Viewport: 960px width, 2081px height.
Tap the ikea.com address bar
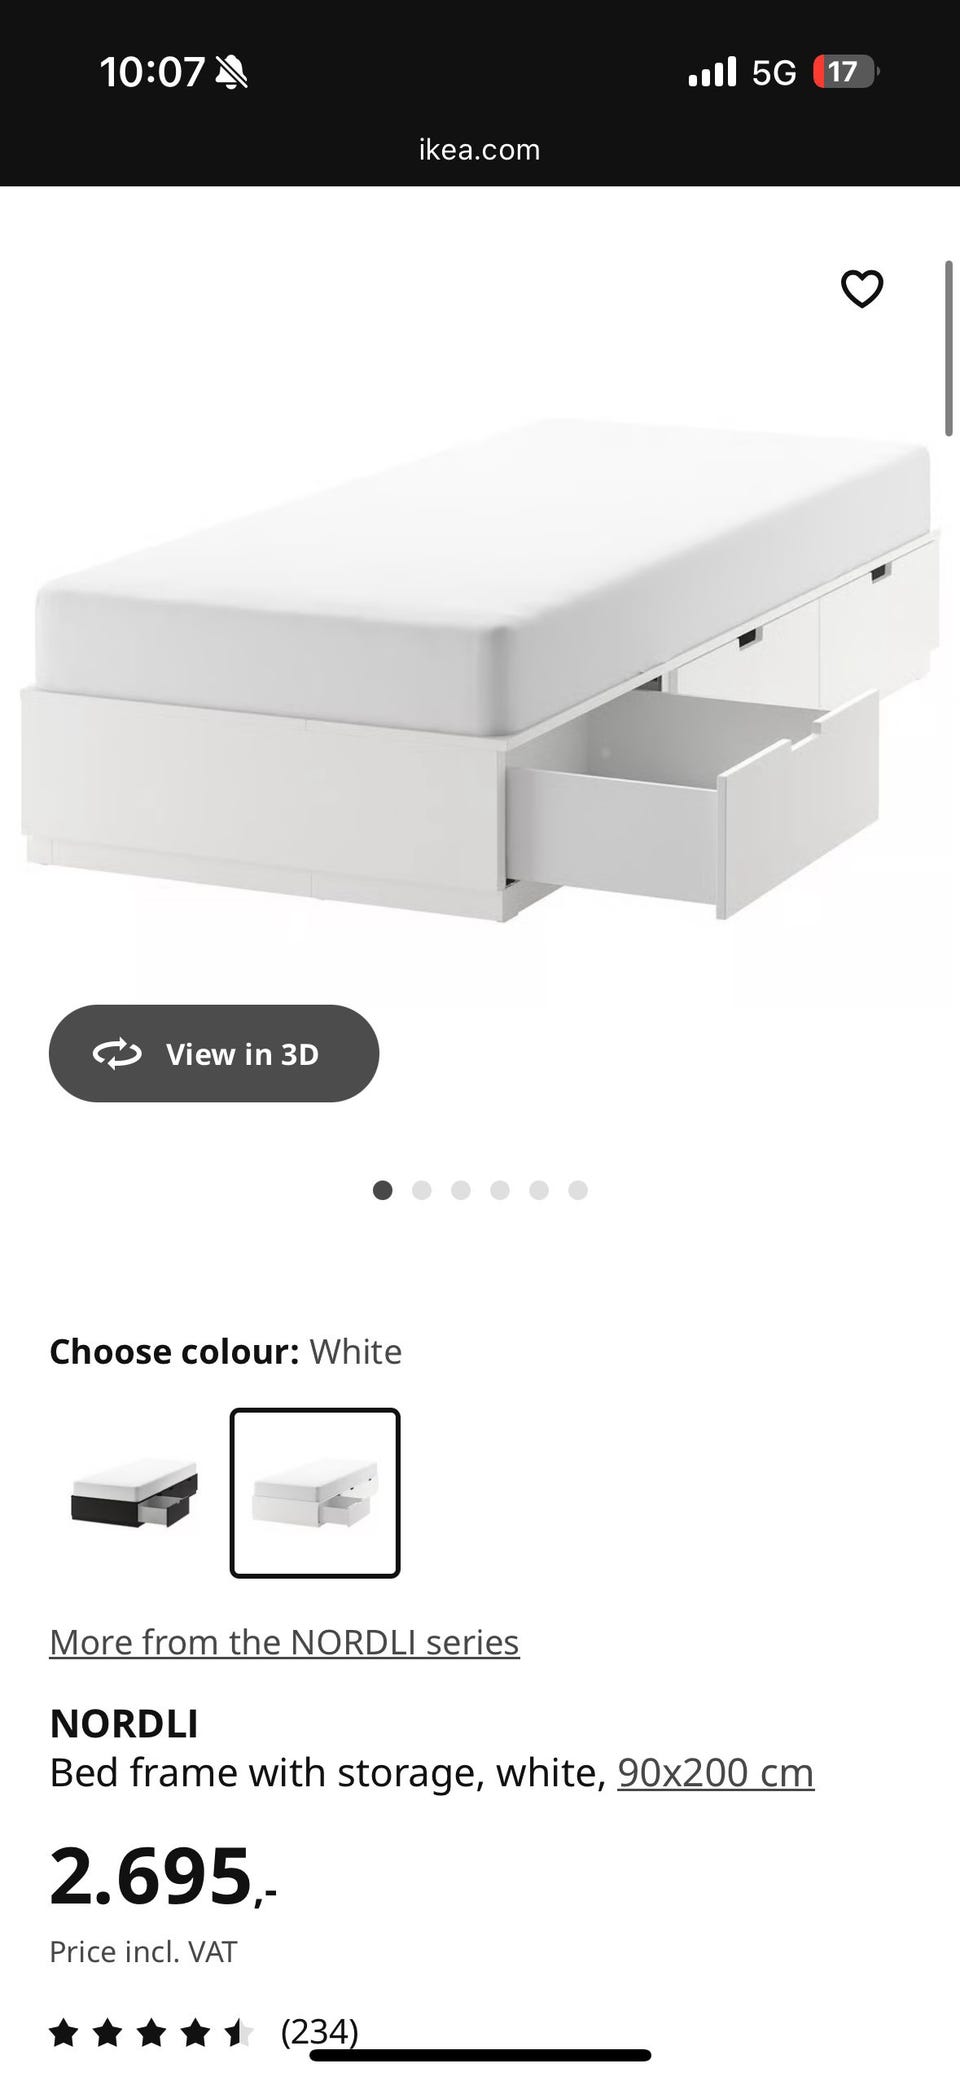[x=480, y=149]
